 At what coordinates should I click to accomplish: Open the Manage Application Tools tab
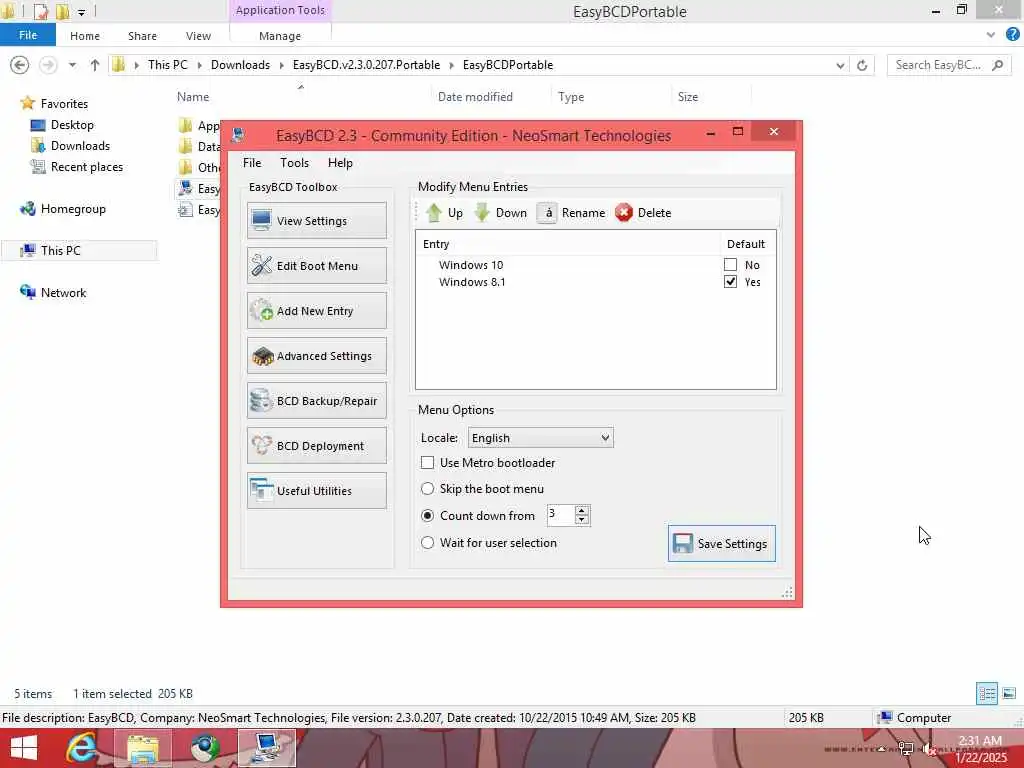tap(280, 36)
